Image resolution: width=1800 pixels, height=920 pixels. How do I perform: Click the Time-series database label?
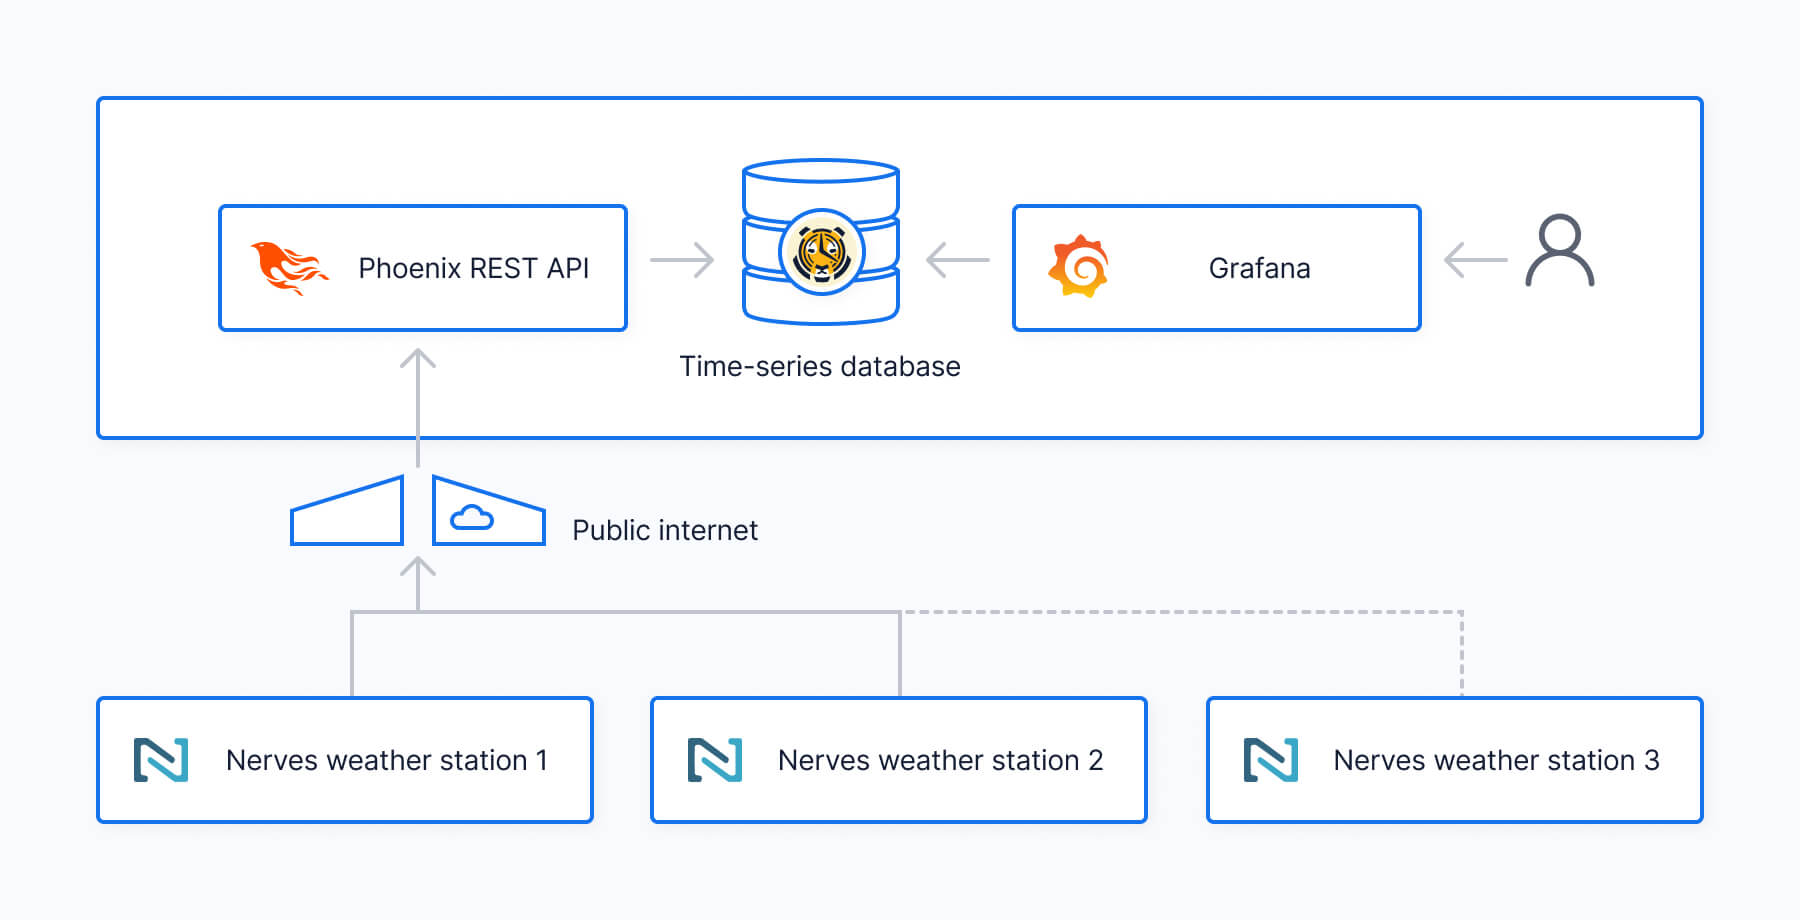(x=820, y=366)
